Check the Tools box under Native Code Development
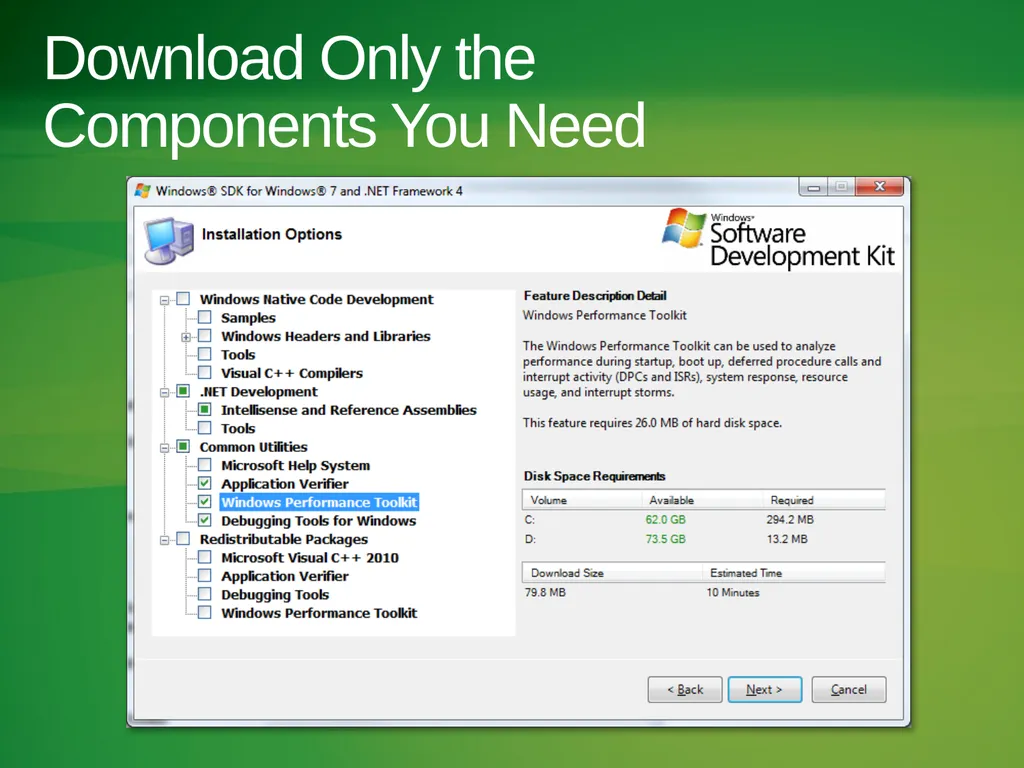The width and height of the screenshot is (1024, 768). click(x=205, y=354)
